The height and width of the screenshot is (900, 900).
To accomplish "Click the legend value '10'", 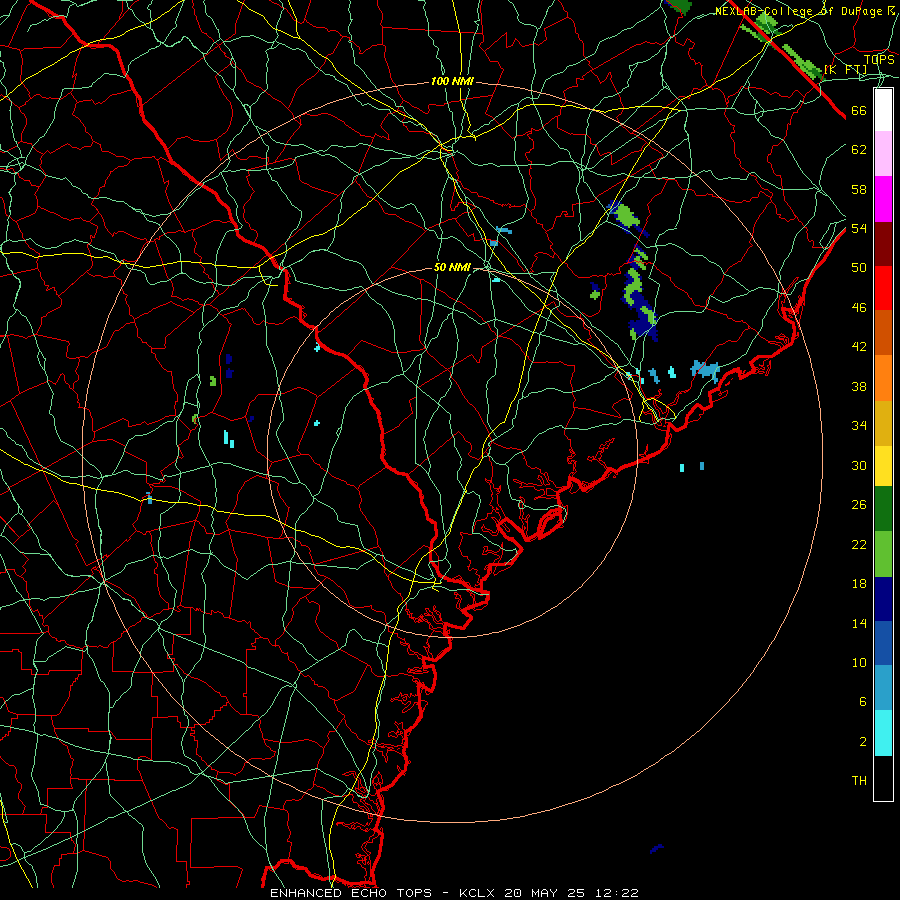I will tap(859, 662).
